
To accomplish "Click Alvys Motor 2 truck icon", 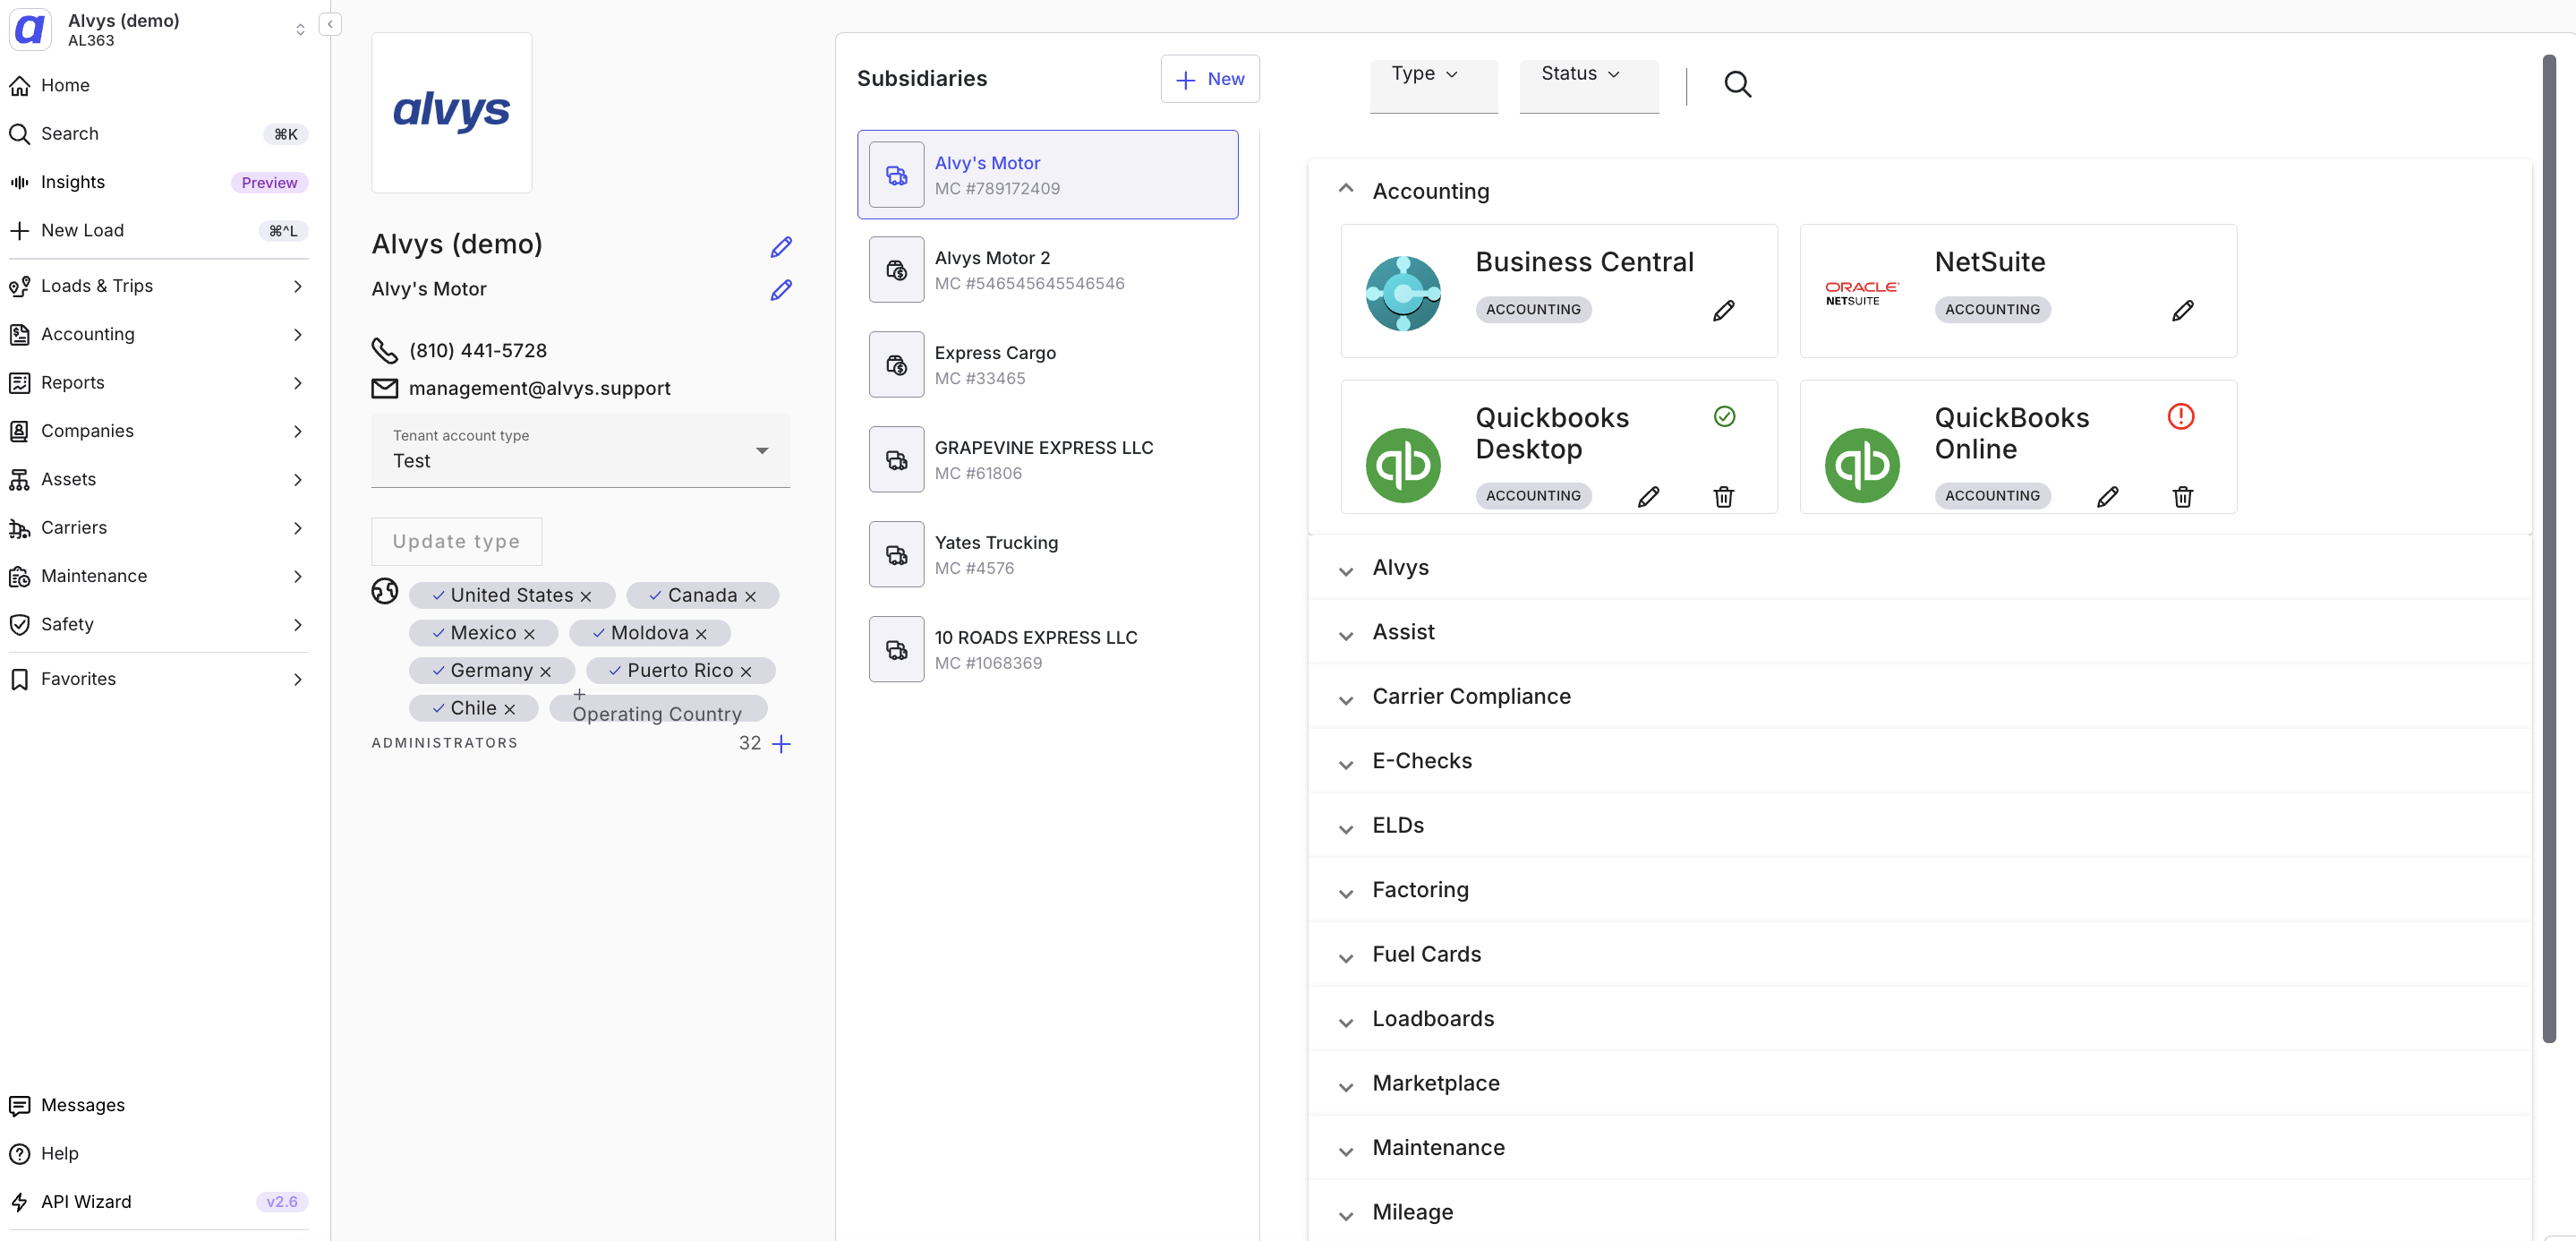I will click(896, 270).
